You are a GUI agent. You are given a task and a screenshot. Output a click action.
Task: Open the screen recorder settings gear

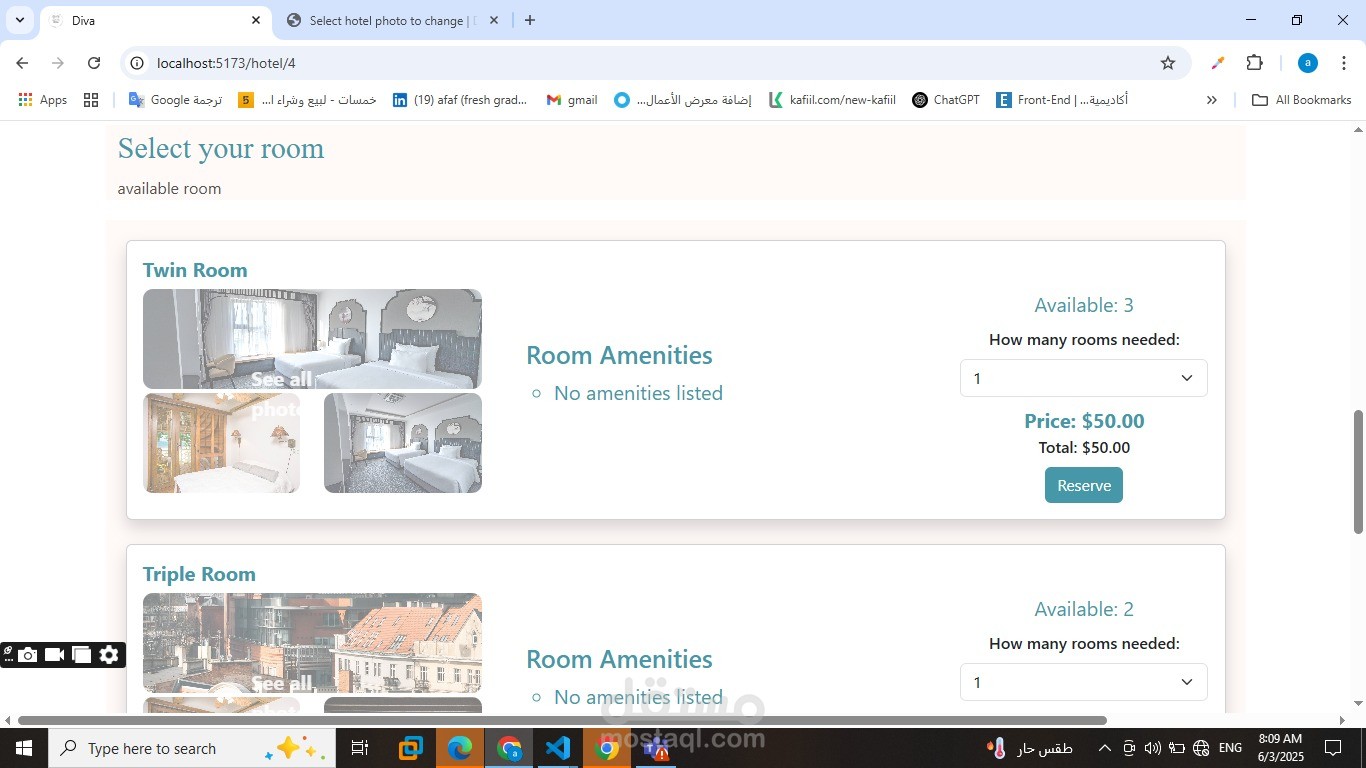tap(109, 655)
